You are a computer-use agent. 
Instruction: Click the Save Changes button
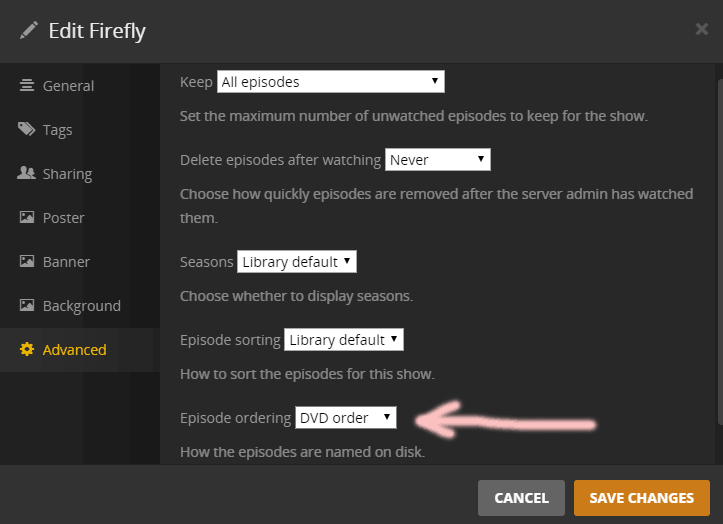641,497
